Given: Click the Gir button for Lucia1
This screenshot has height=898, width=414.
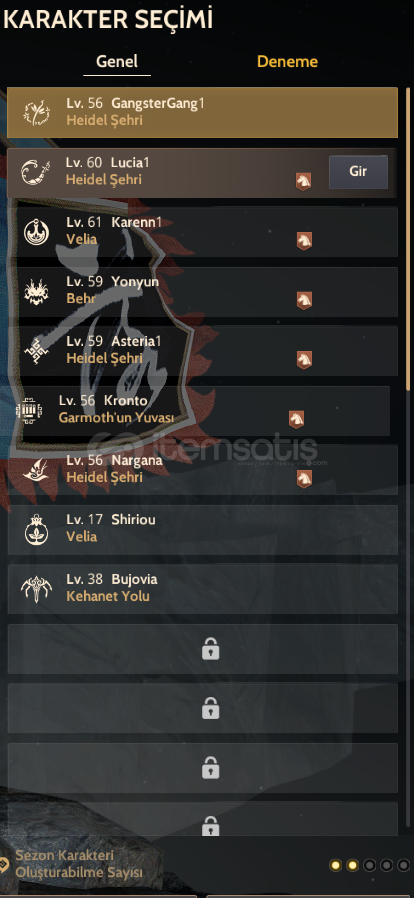Looking at the screenshot, I should (358, 172).
